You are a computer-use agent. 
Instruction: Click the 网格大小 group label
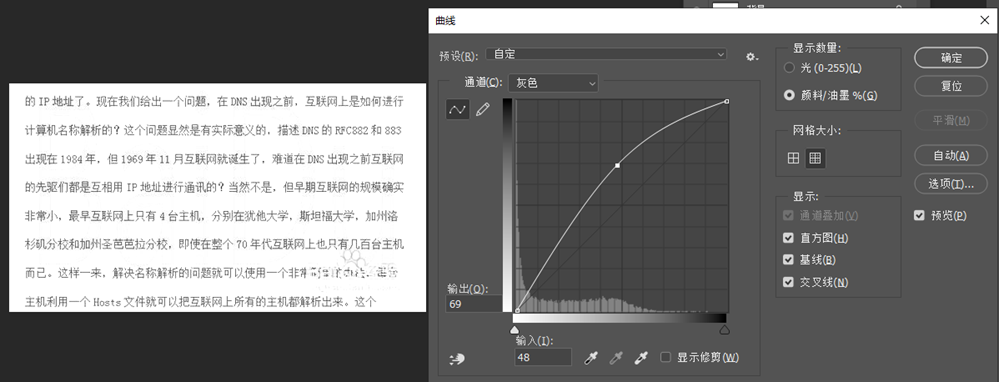[817, 131]
